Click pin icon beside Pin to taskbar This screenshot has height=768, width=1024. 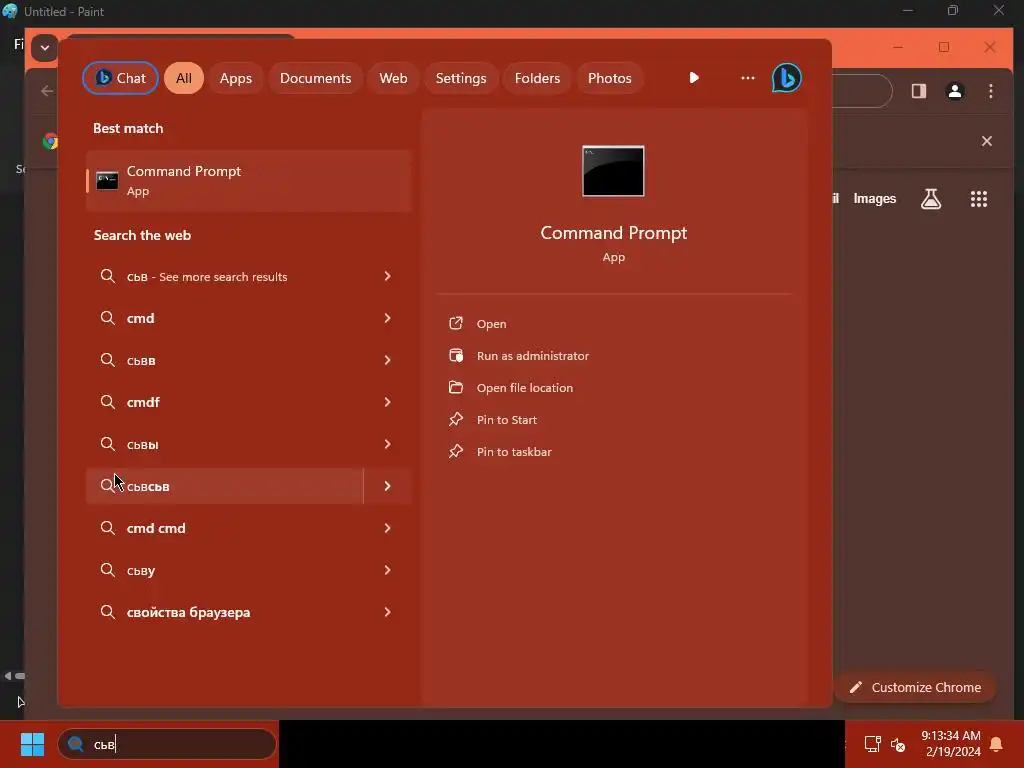456,451
